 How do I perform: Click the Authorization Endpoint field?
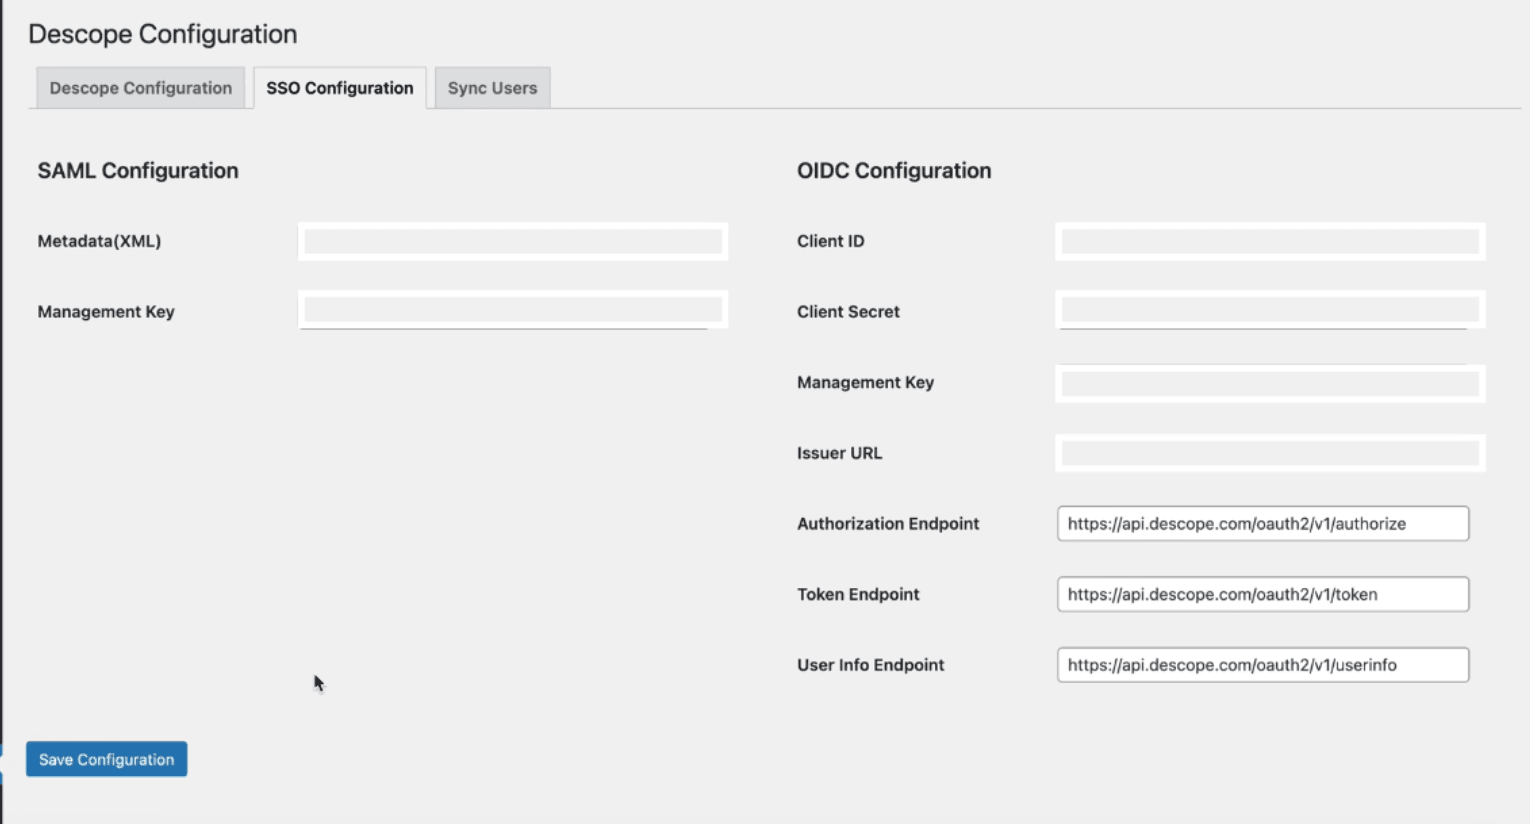pyautogui.click(x=1262, y=522)
